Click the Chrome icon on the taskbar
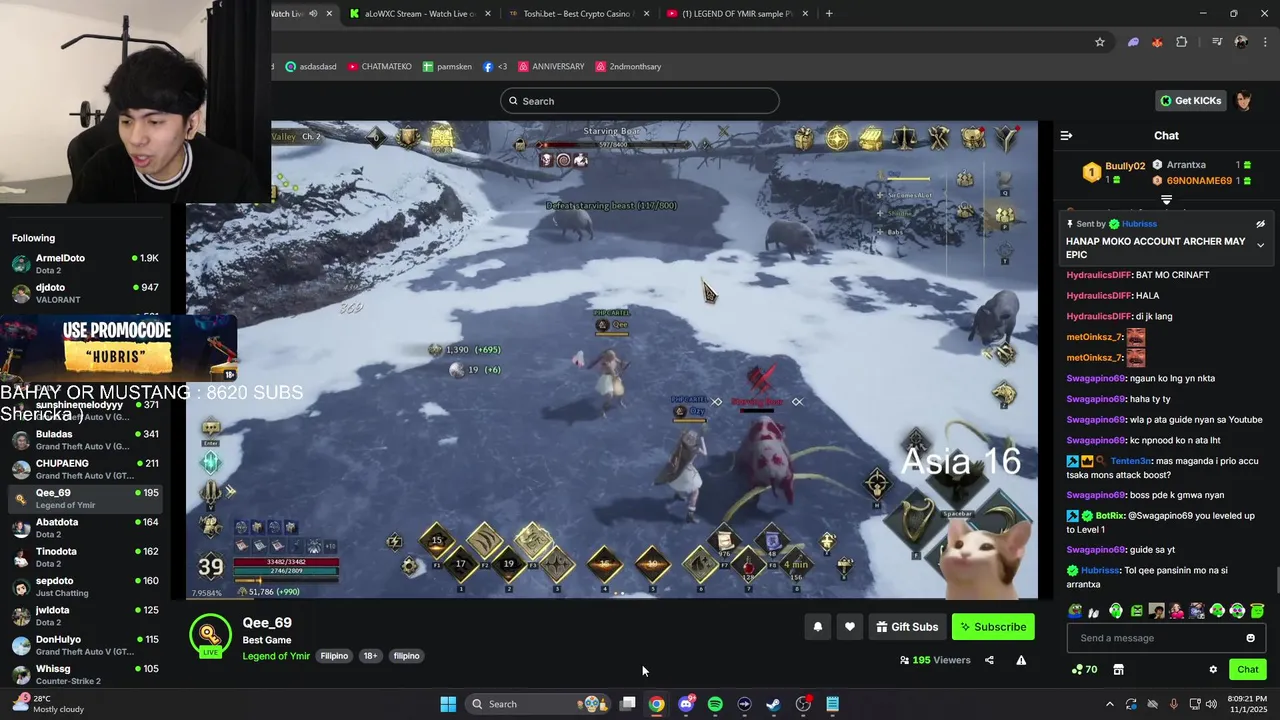This screenshot has width=1280, height=720. (x=656, y=704)
